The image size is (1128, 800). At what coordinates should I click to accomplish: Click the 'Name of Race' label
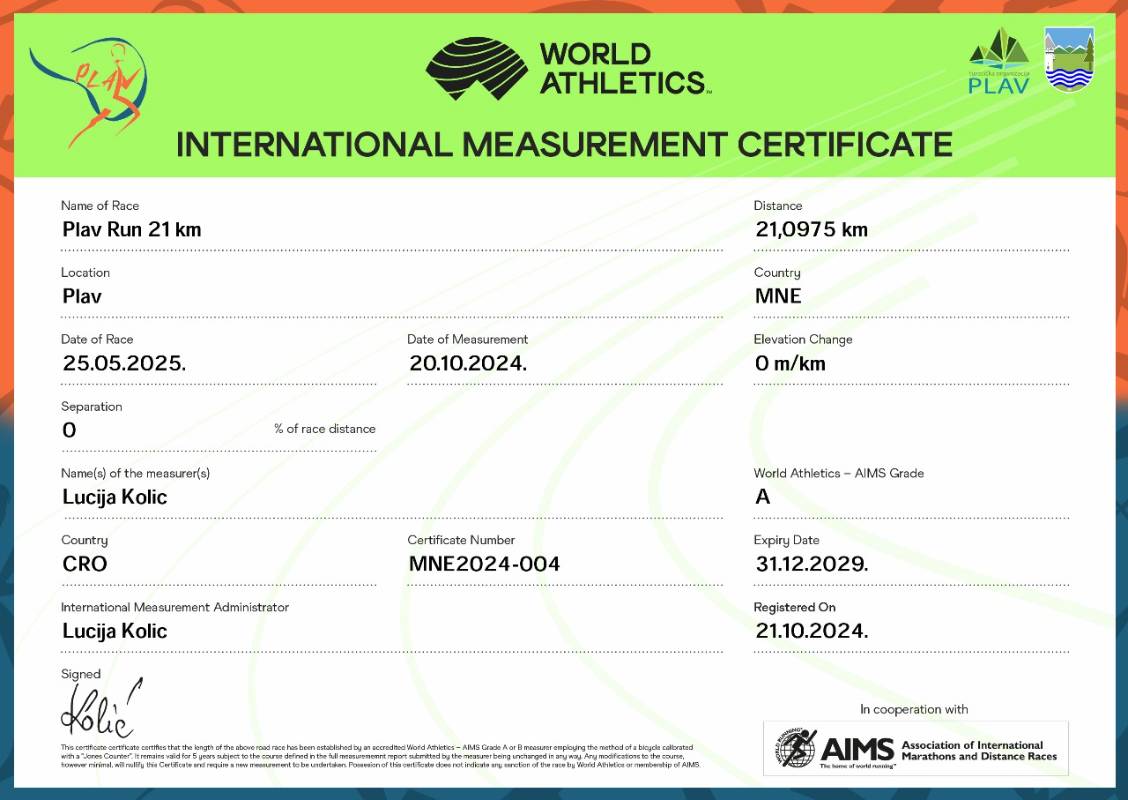coord(100,205)
